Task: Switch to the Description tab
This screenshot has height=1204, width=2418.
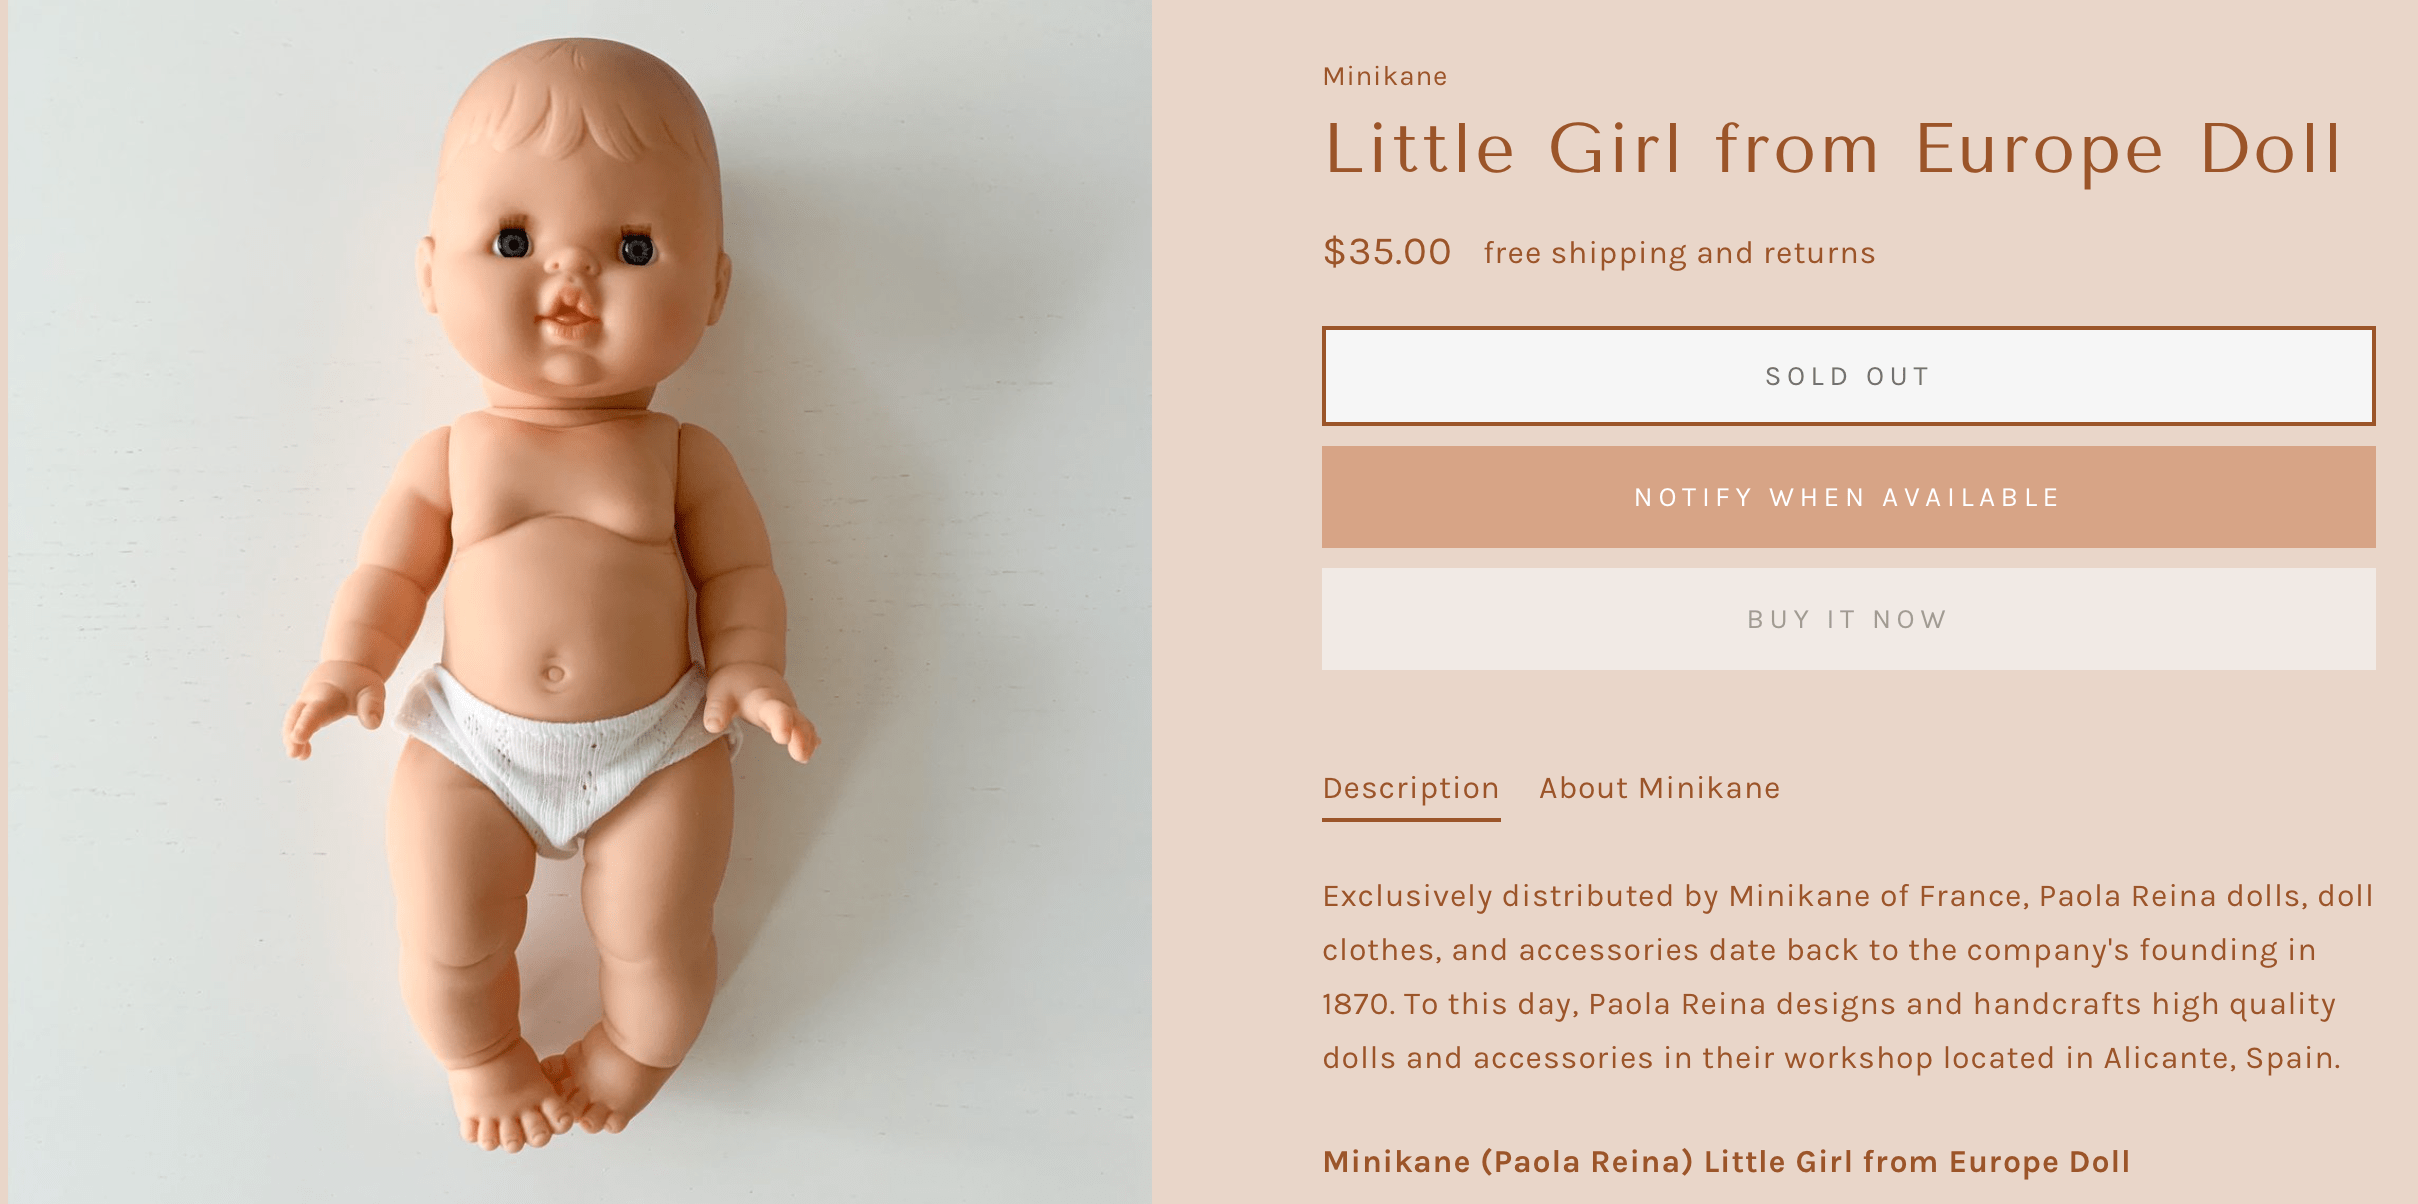Action: (x=1411, y=788)
